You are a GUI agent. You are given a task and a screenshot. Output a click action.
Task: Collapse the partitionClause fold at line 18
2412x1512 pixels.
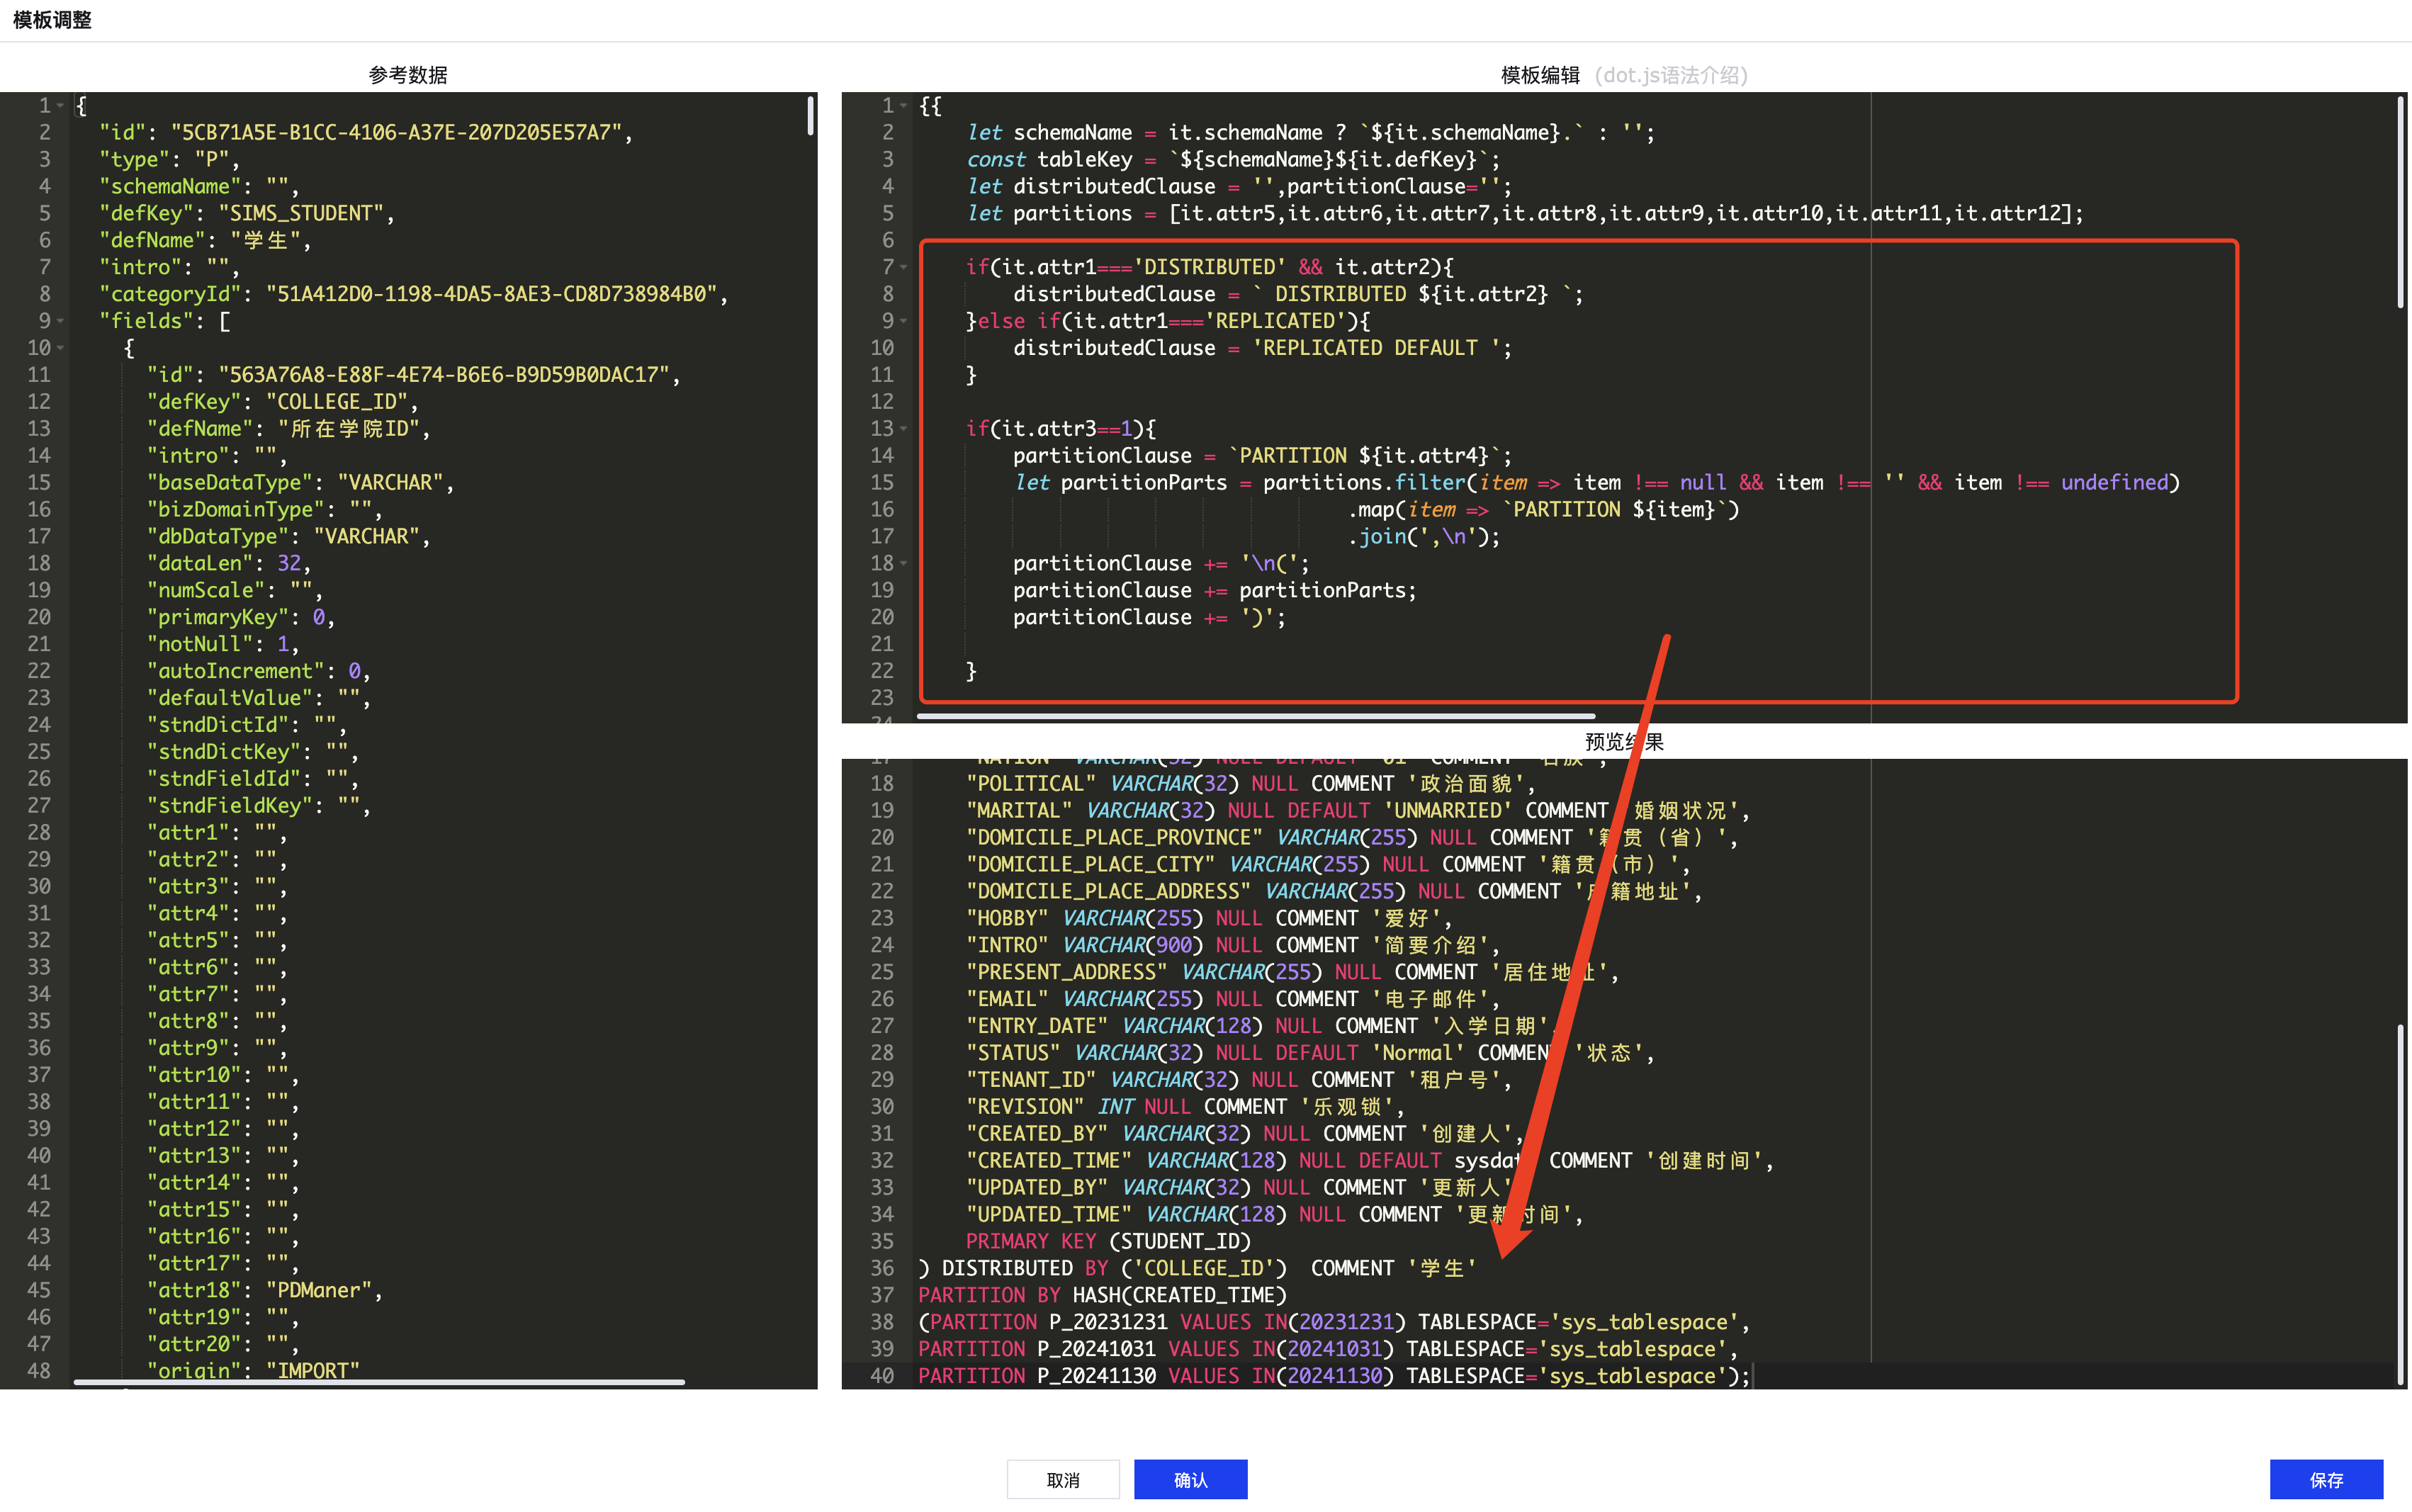pos(901,563)
